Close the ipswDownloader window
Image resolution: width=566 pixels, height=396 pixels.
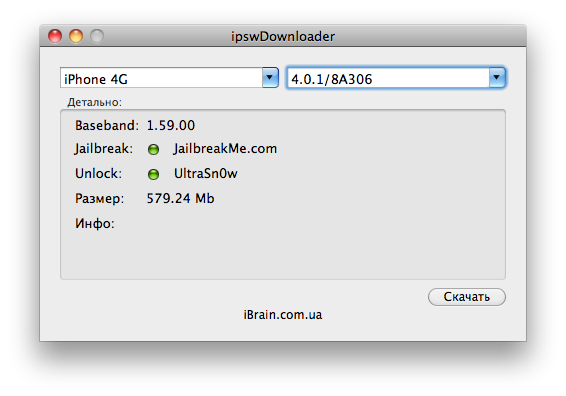pos(55,36)
